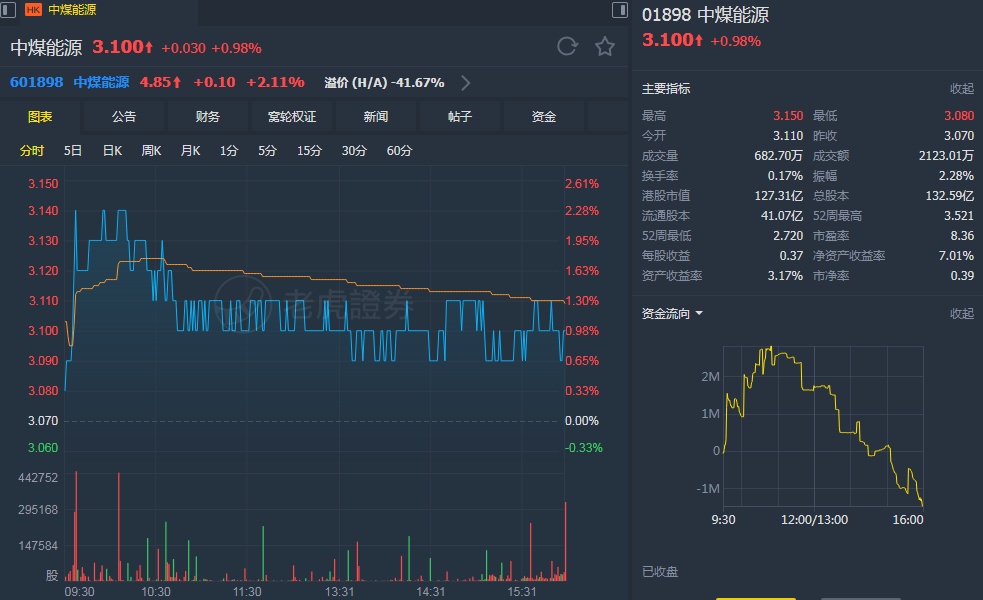The width and height of the screenshot is (983, 600).
Task: Select the 分时 chart period
Action: click(31, 150)
